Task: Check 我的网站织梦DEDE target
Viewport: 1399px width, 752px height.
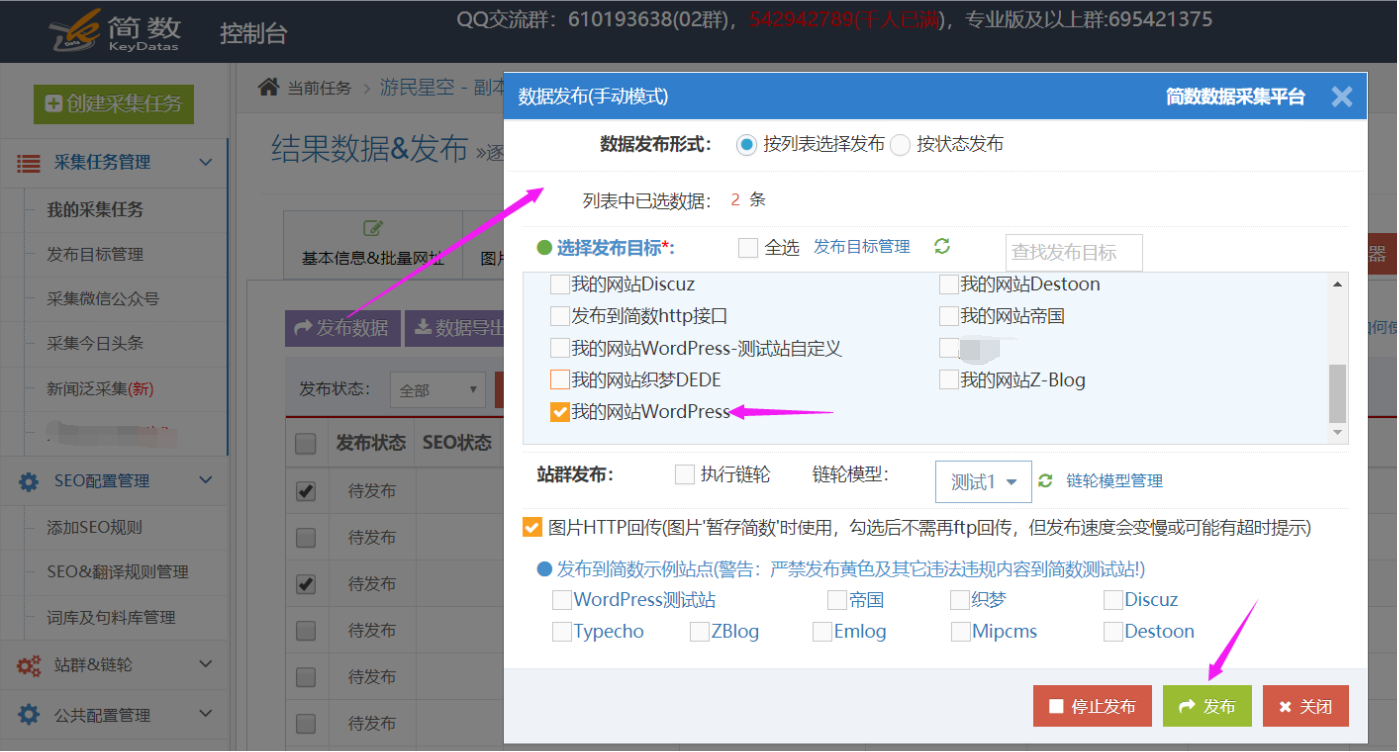Action: coord(560,380)
